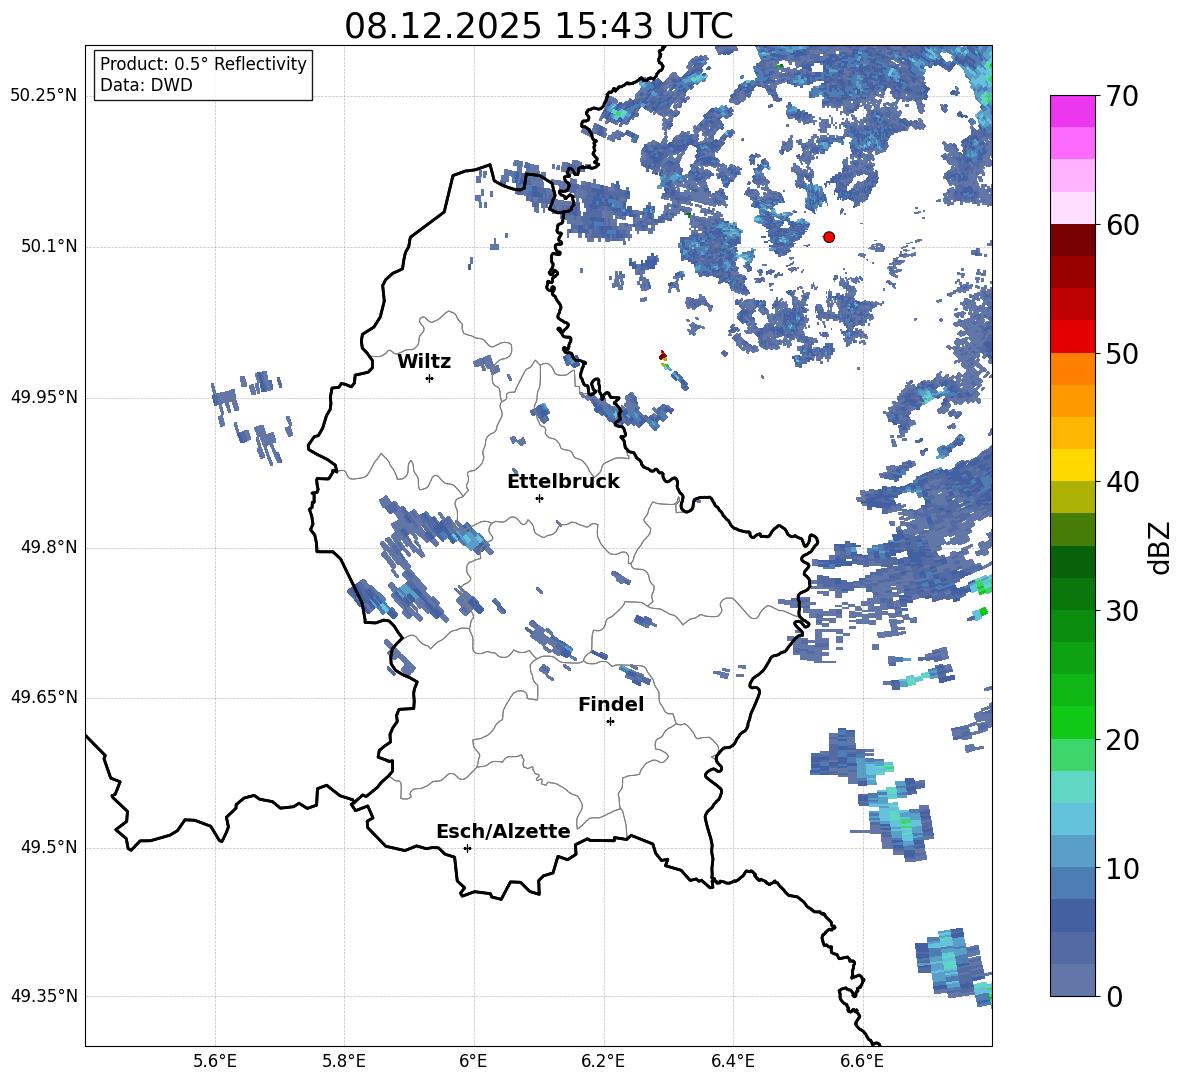1184x1081 pixels.
Task: Click the Ettelbruck city label
Action: click(x=563, y=482)
